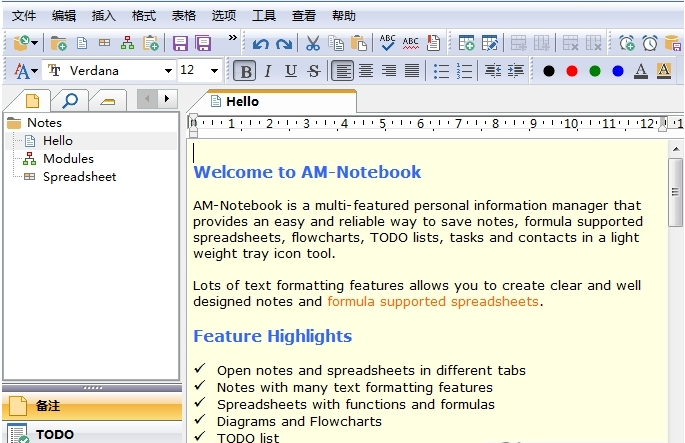The image size is (685, 443).
Task: Center align the text
Action: pyautogui.click(x=366, y=71)
